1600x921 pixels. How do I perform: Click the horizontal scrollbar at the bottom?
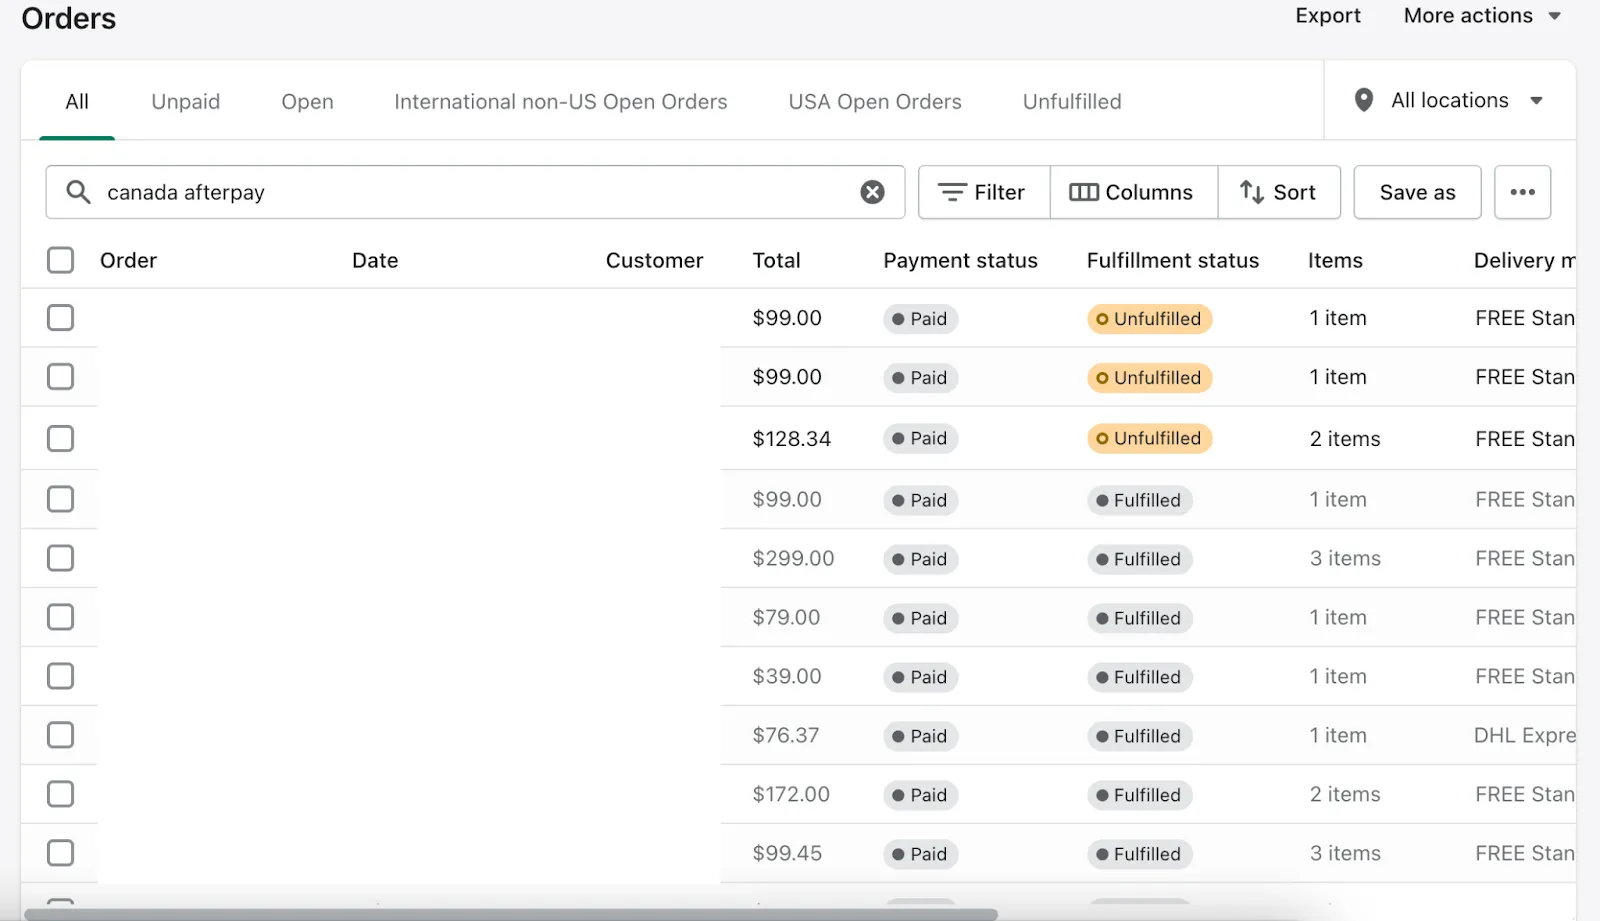coord(511,914)
